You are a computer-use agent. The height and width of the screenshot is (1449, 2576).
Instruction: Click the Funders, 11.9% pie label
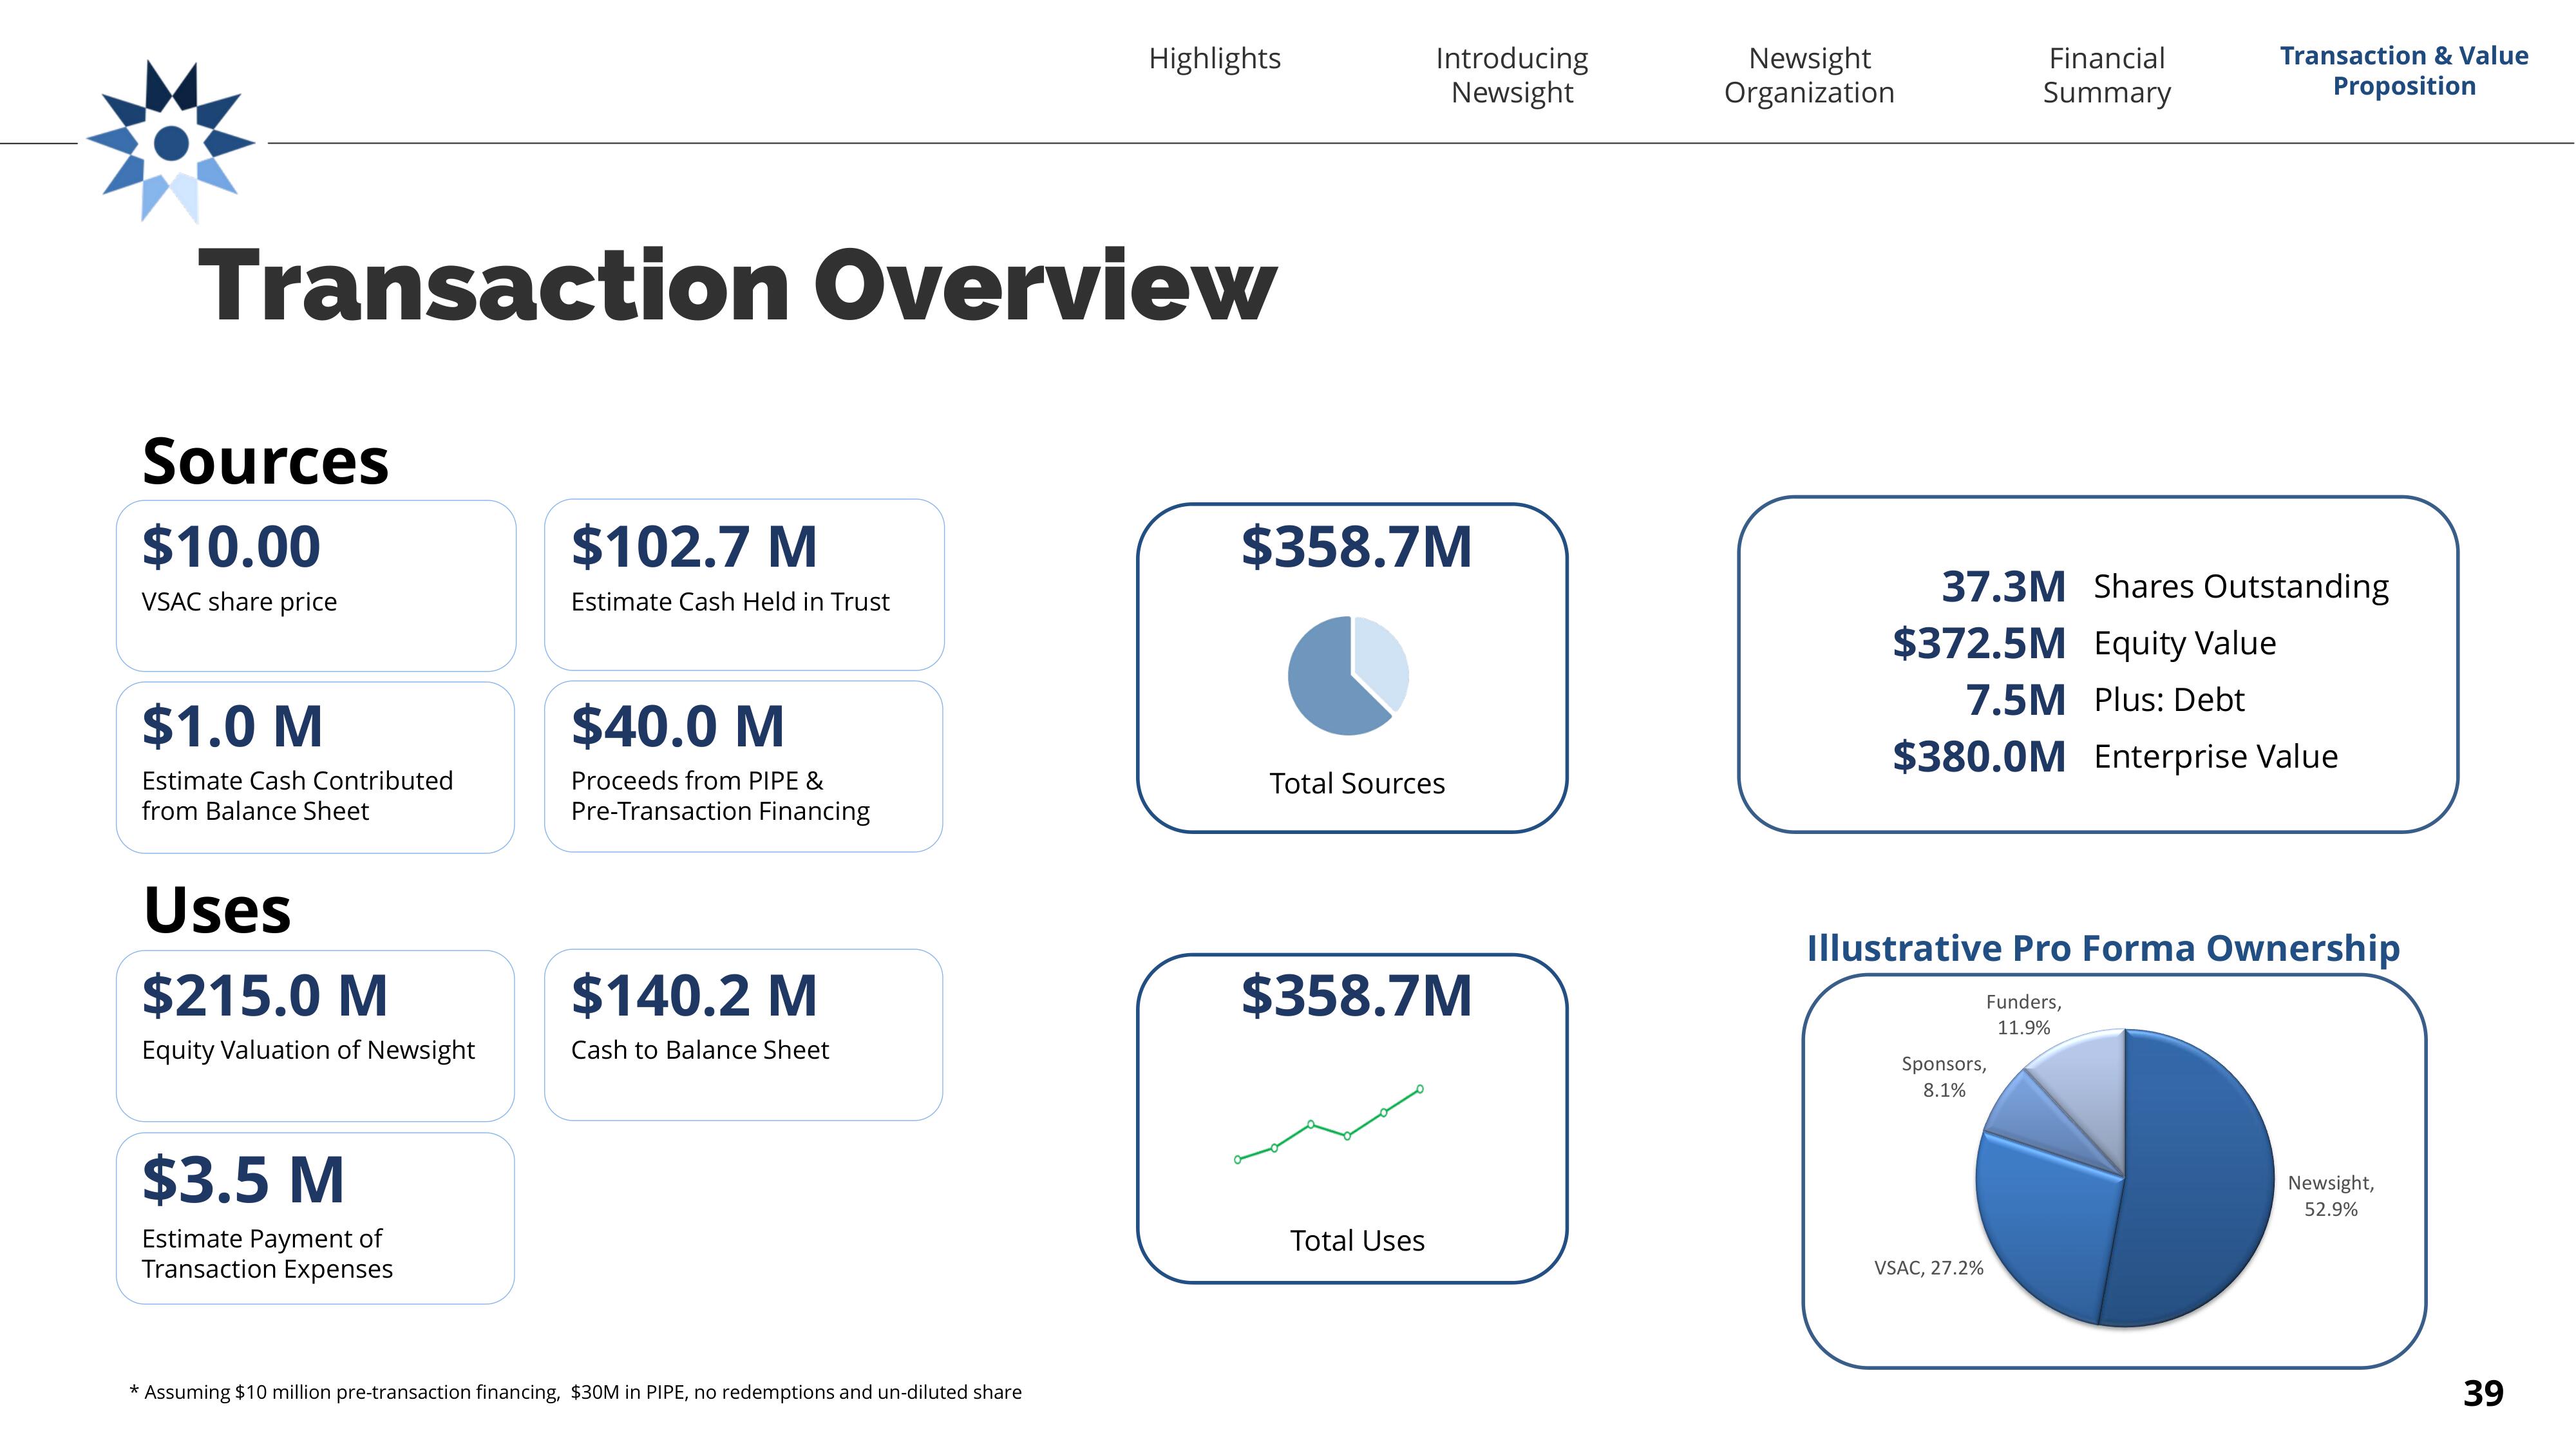2023,1015
